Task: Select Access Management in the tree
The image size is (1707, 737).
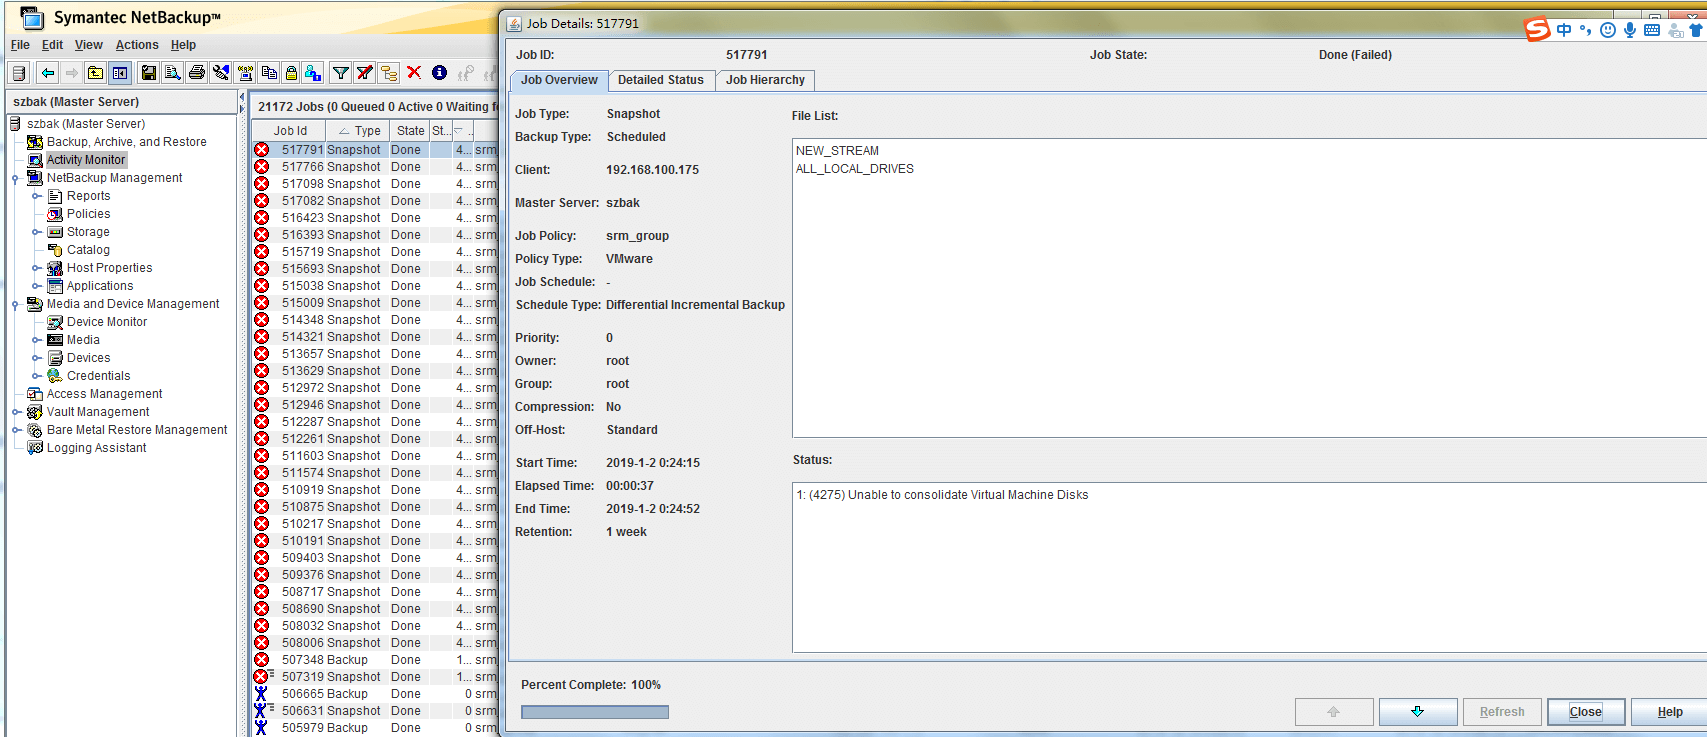Action: [x=104, y=394]
